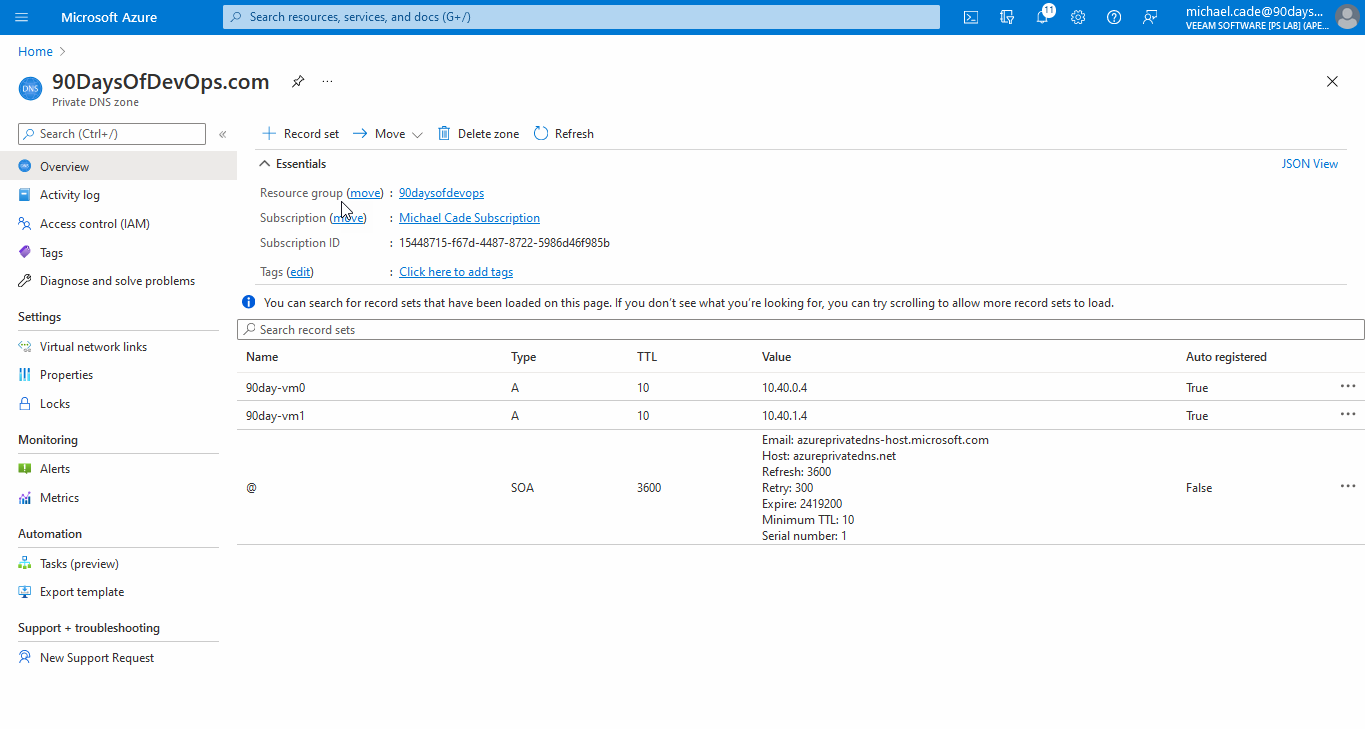This screenshot has height=729, width=1365.
Task: Click the Delete zone button
Action: pos(478,134)
